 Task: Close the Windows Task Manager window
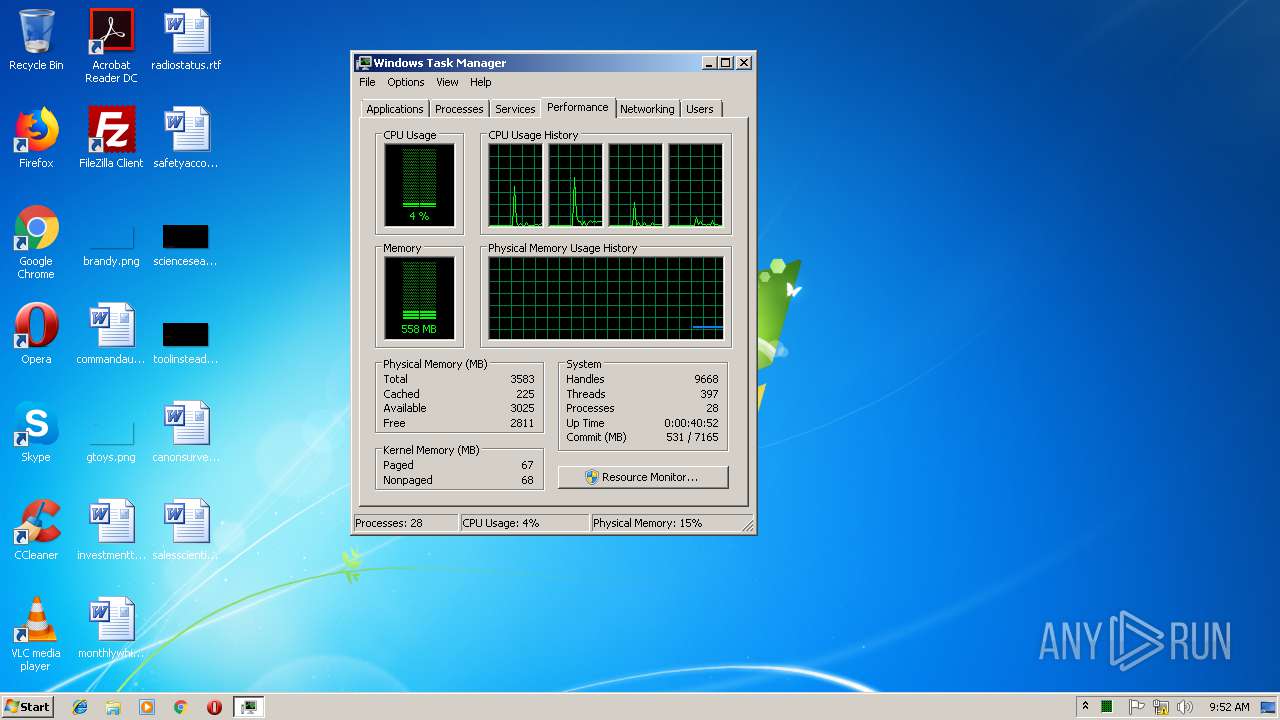(744, 62)
